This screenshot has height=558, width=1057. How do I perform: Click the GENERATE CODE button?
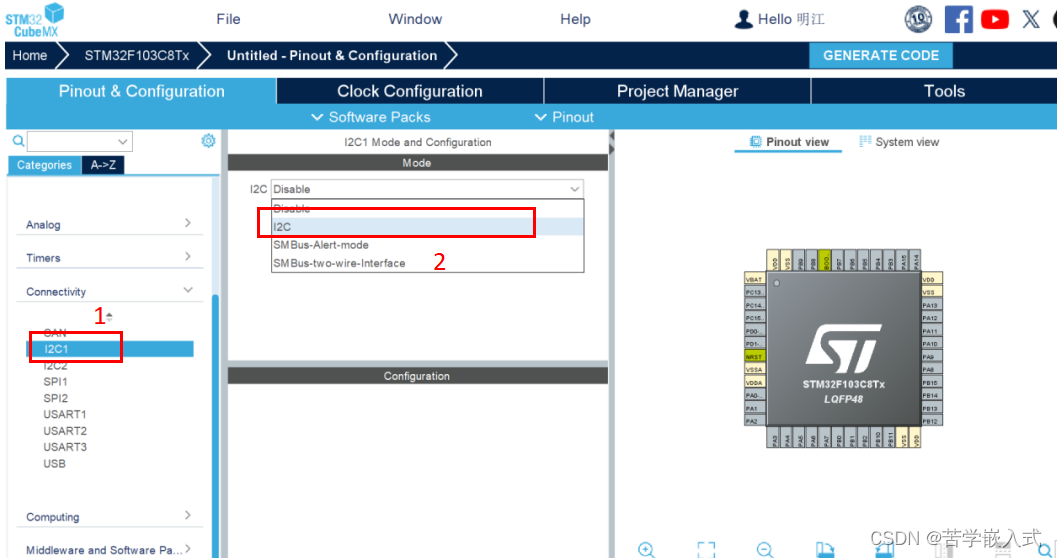[880, 55]
